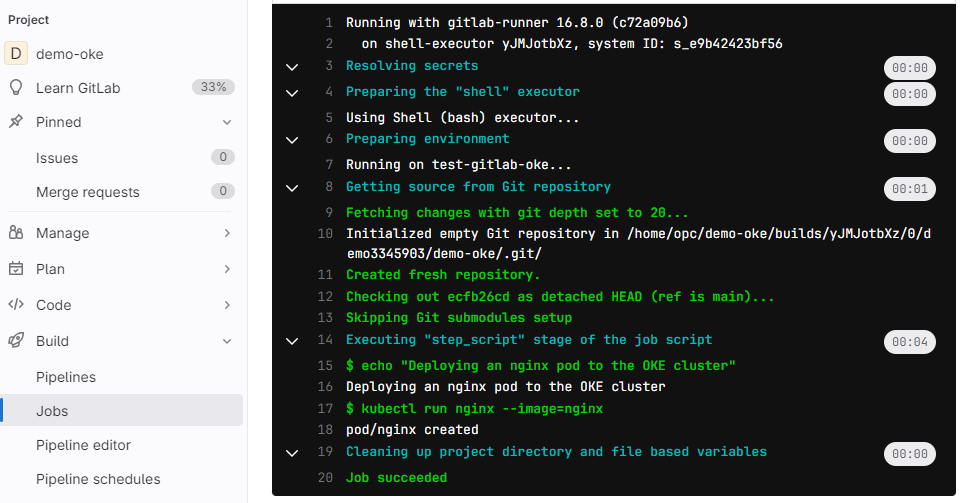Collapse the Build section chevron

click(227, 341)
